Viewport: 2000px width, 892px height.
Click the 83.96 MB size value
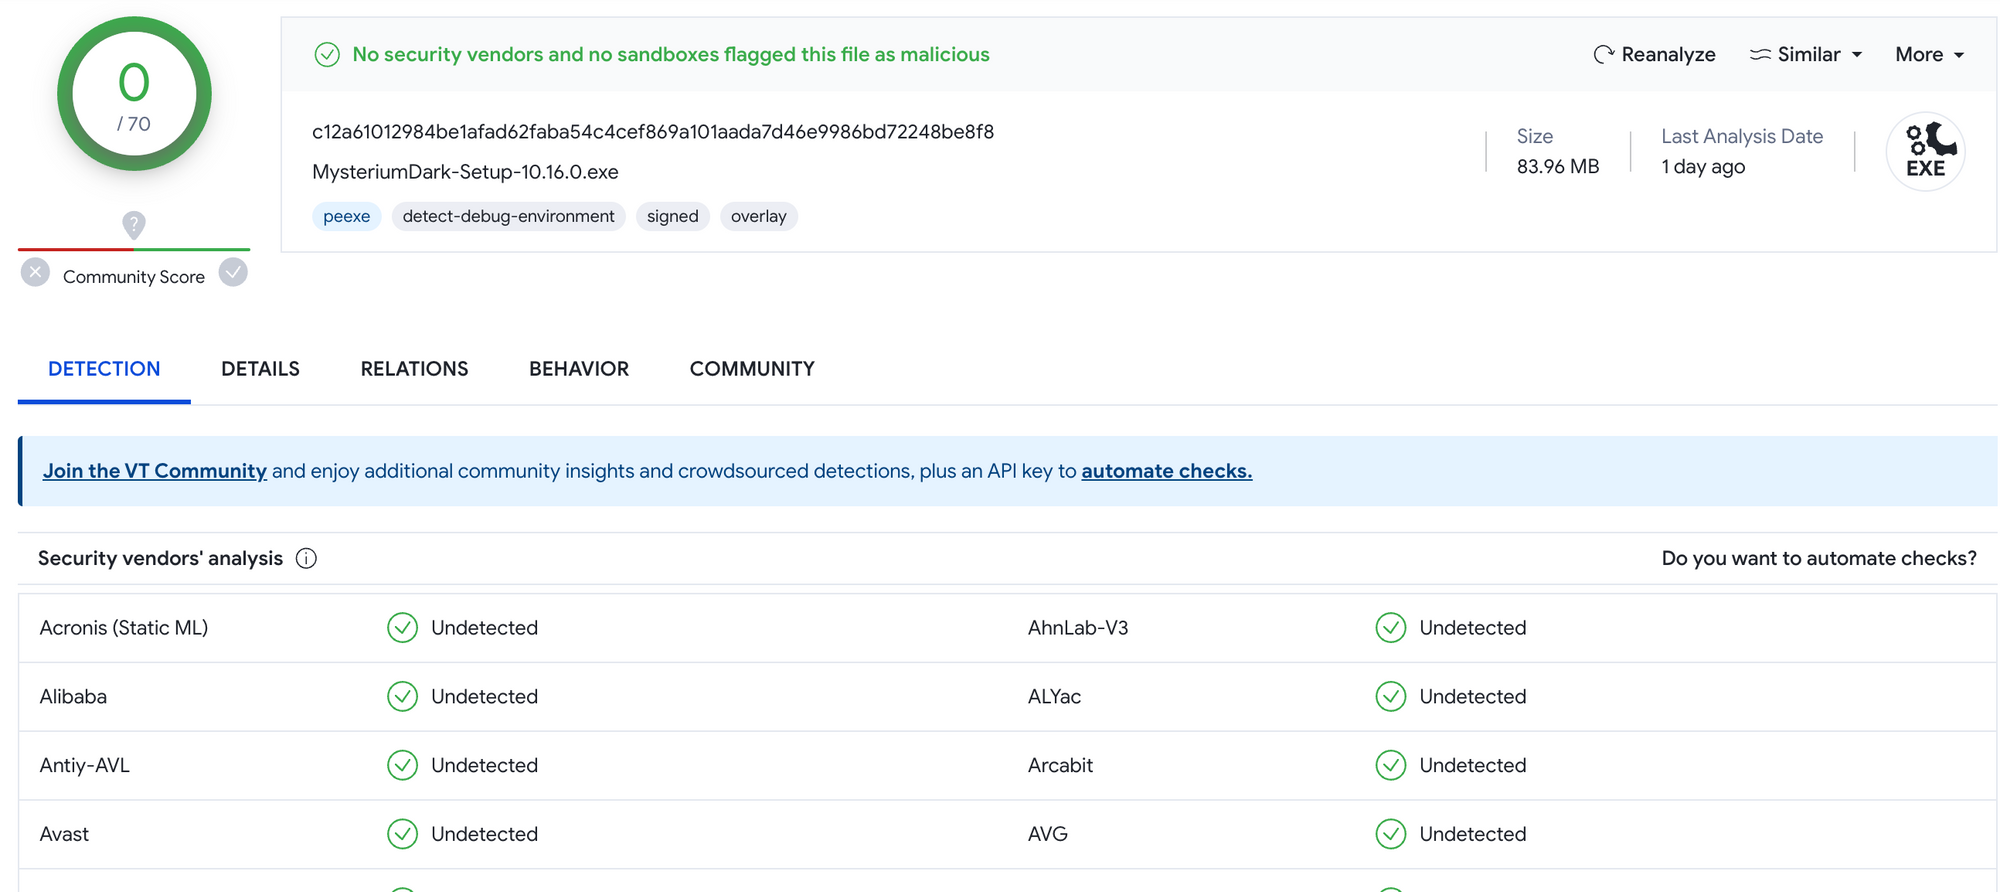(x=1558, y=166)
